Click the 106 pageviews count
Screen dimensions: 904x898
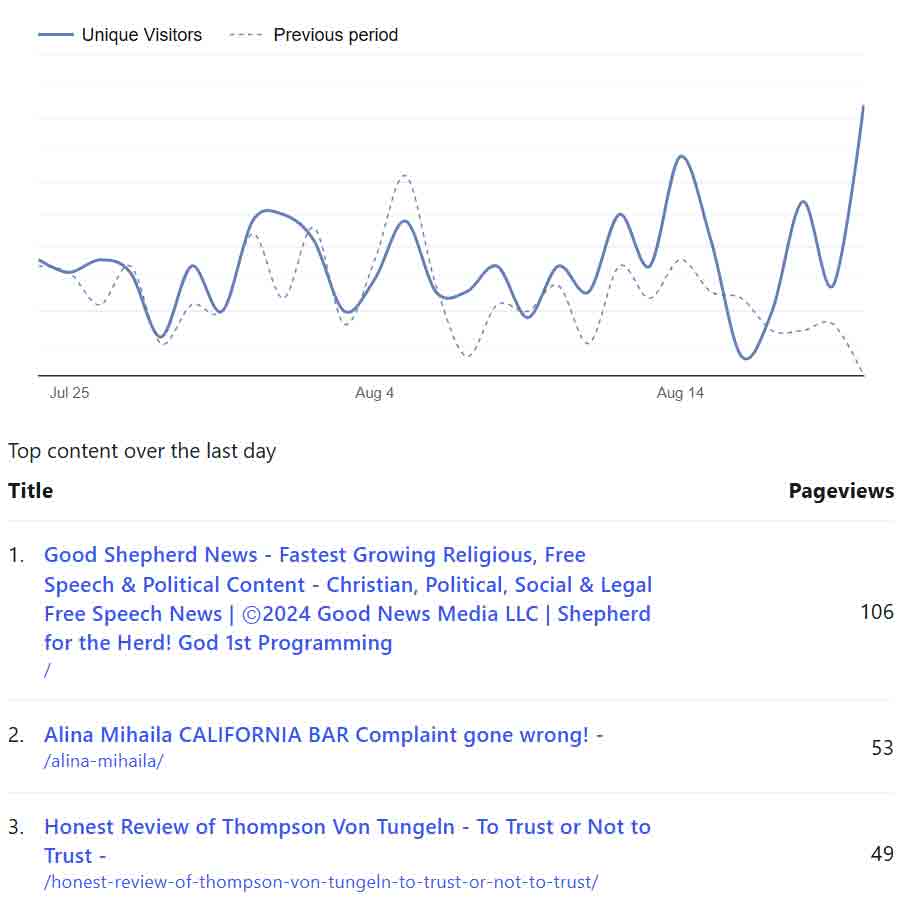click(x=877, y=612)
